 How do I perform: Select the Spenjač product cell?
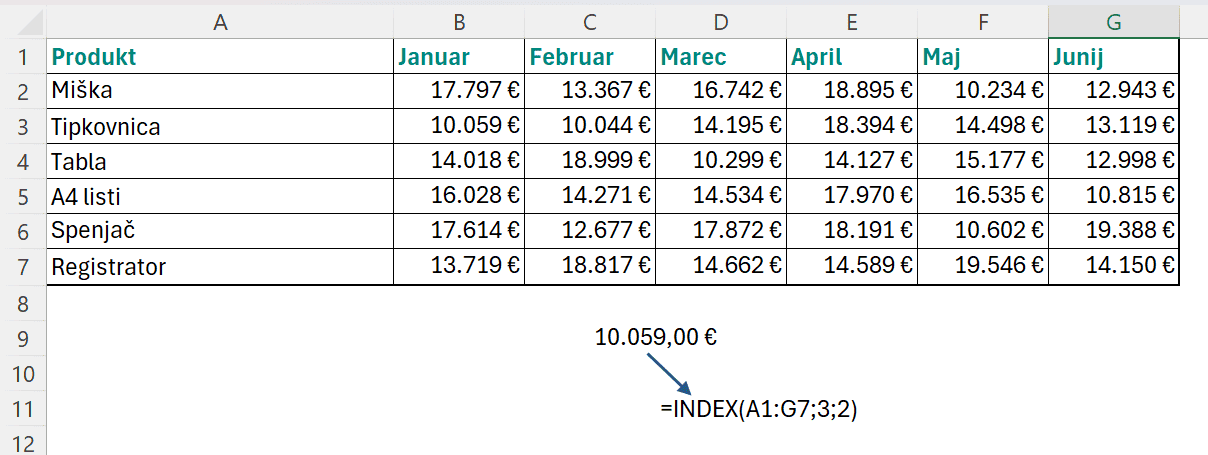pyautogui.click(x=220, y=232)
